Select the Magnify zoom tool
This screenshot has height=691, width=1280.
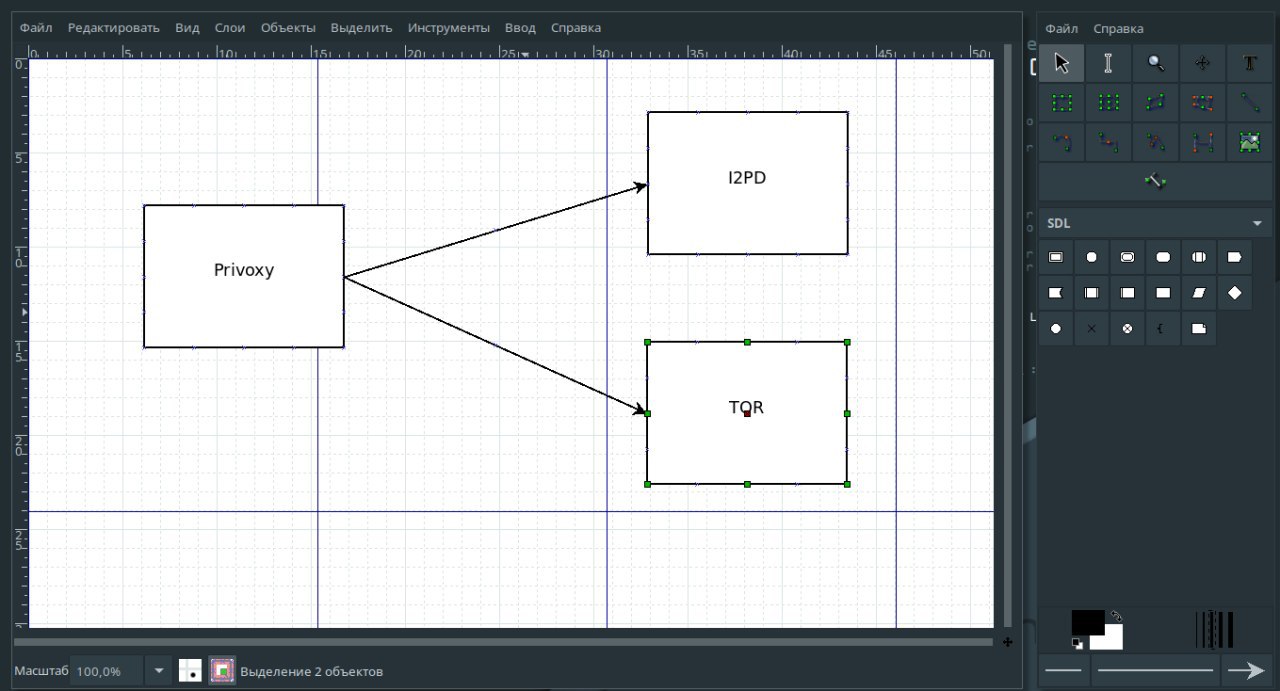pos(1155,63)
